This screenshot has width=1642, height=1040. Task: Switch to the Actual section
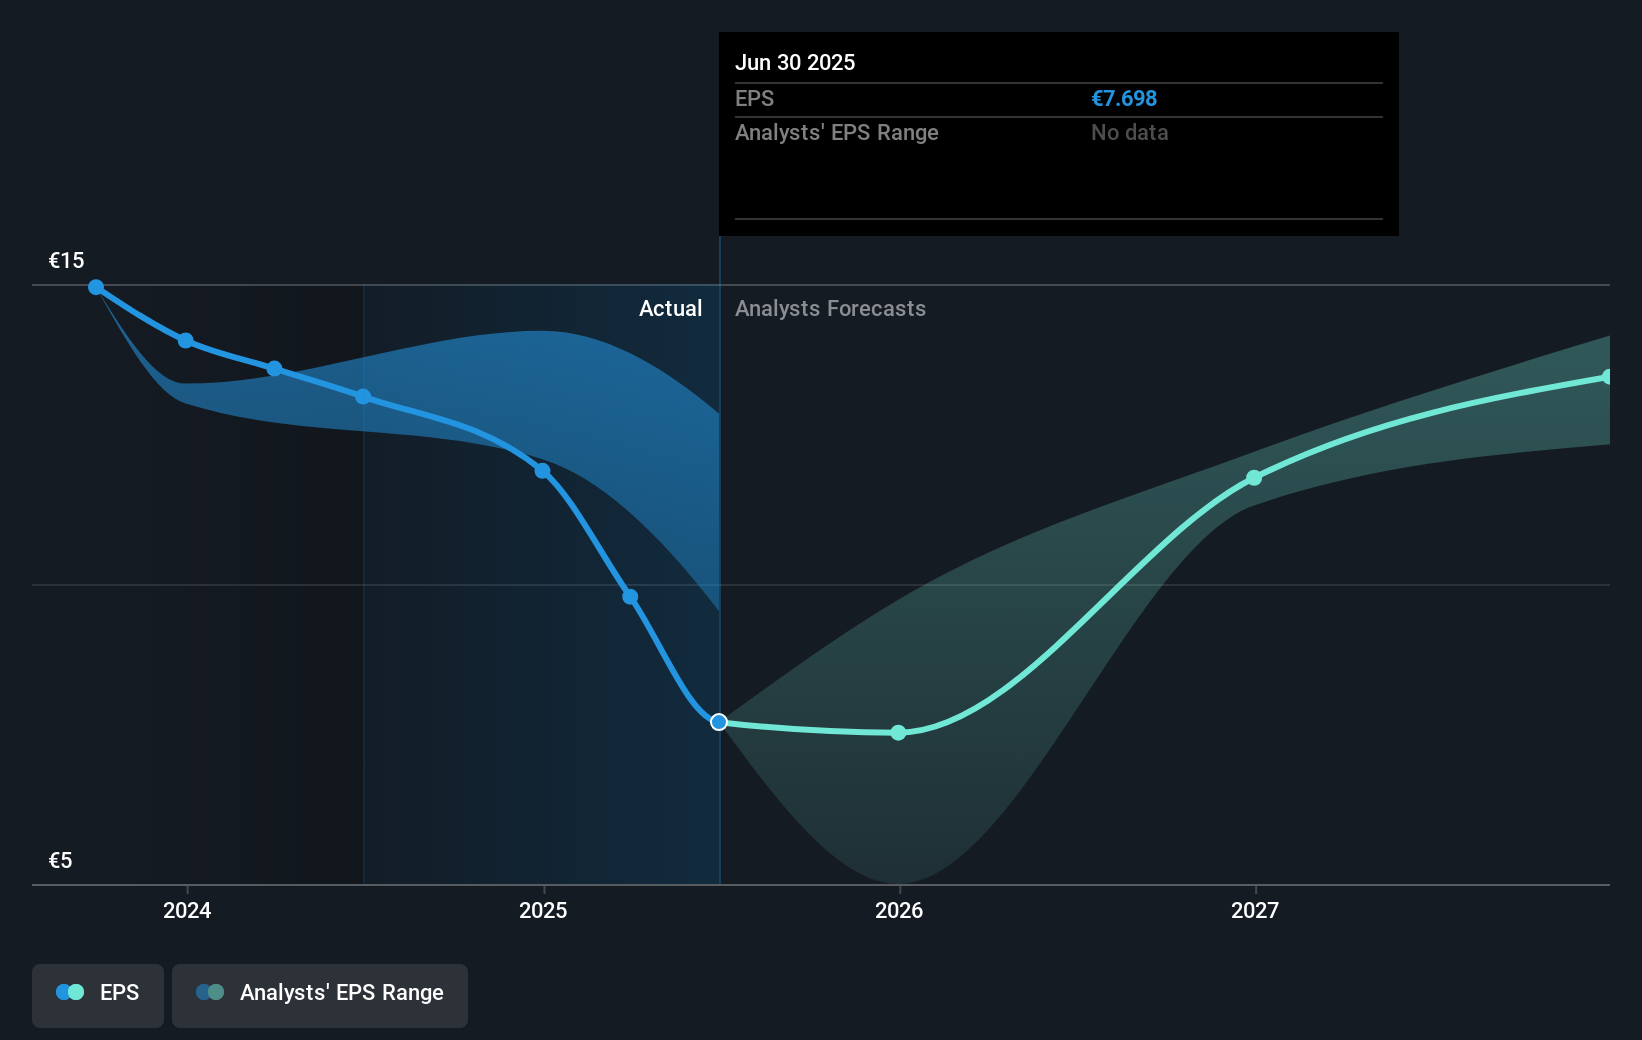click(x=670, y=308)
